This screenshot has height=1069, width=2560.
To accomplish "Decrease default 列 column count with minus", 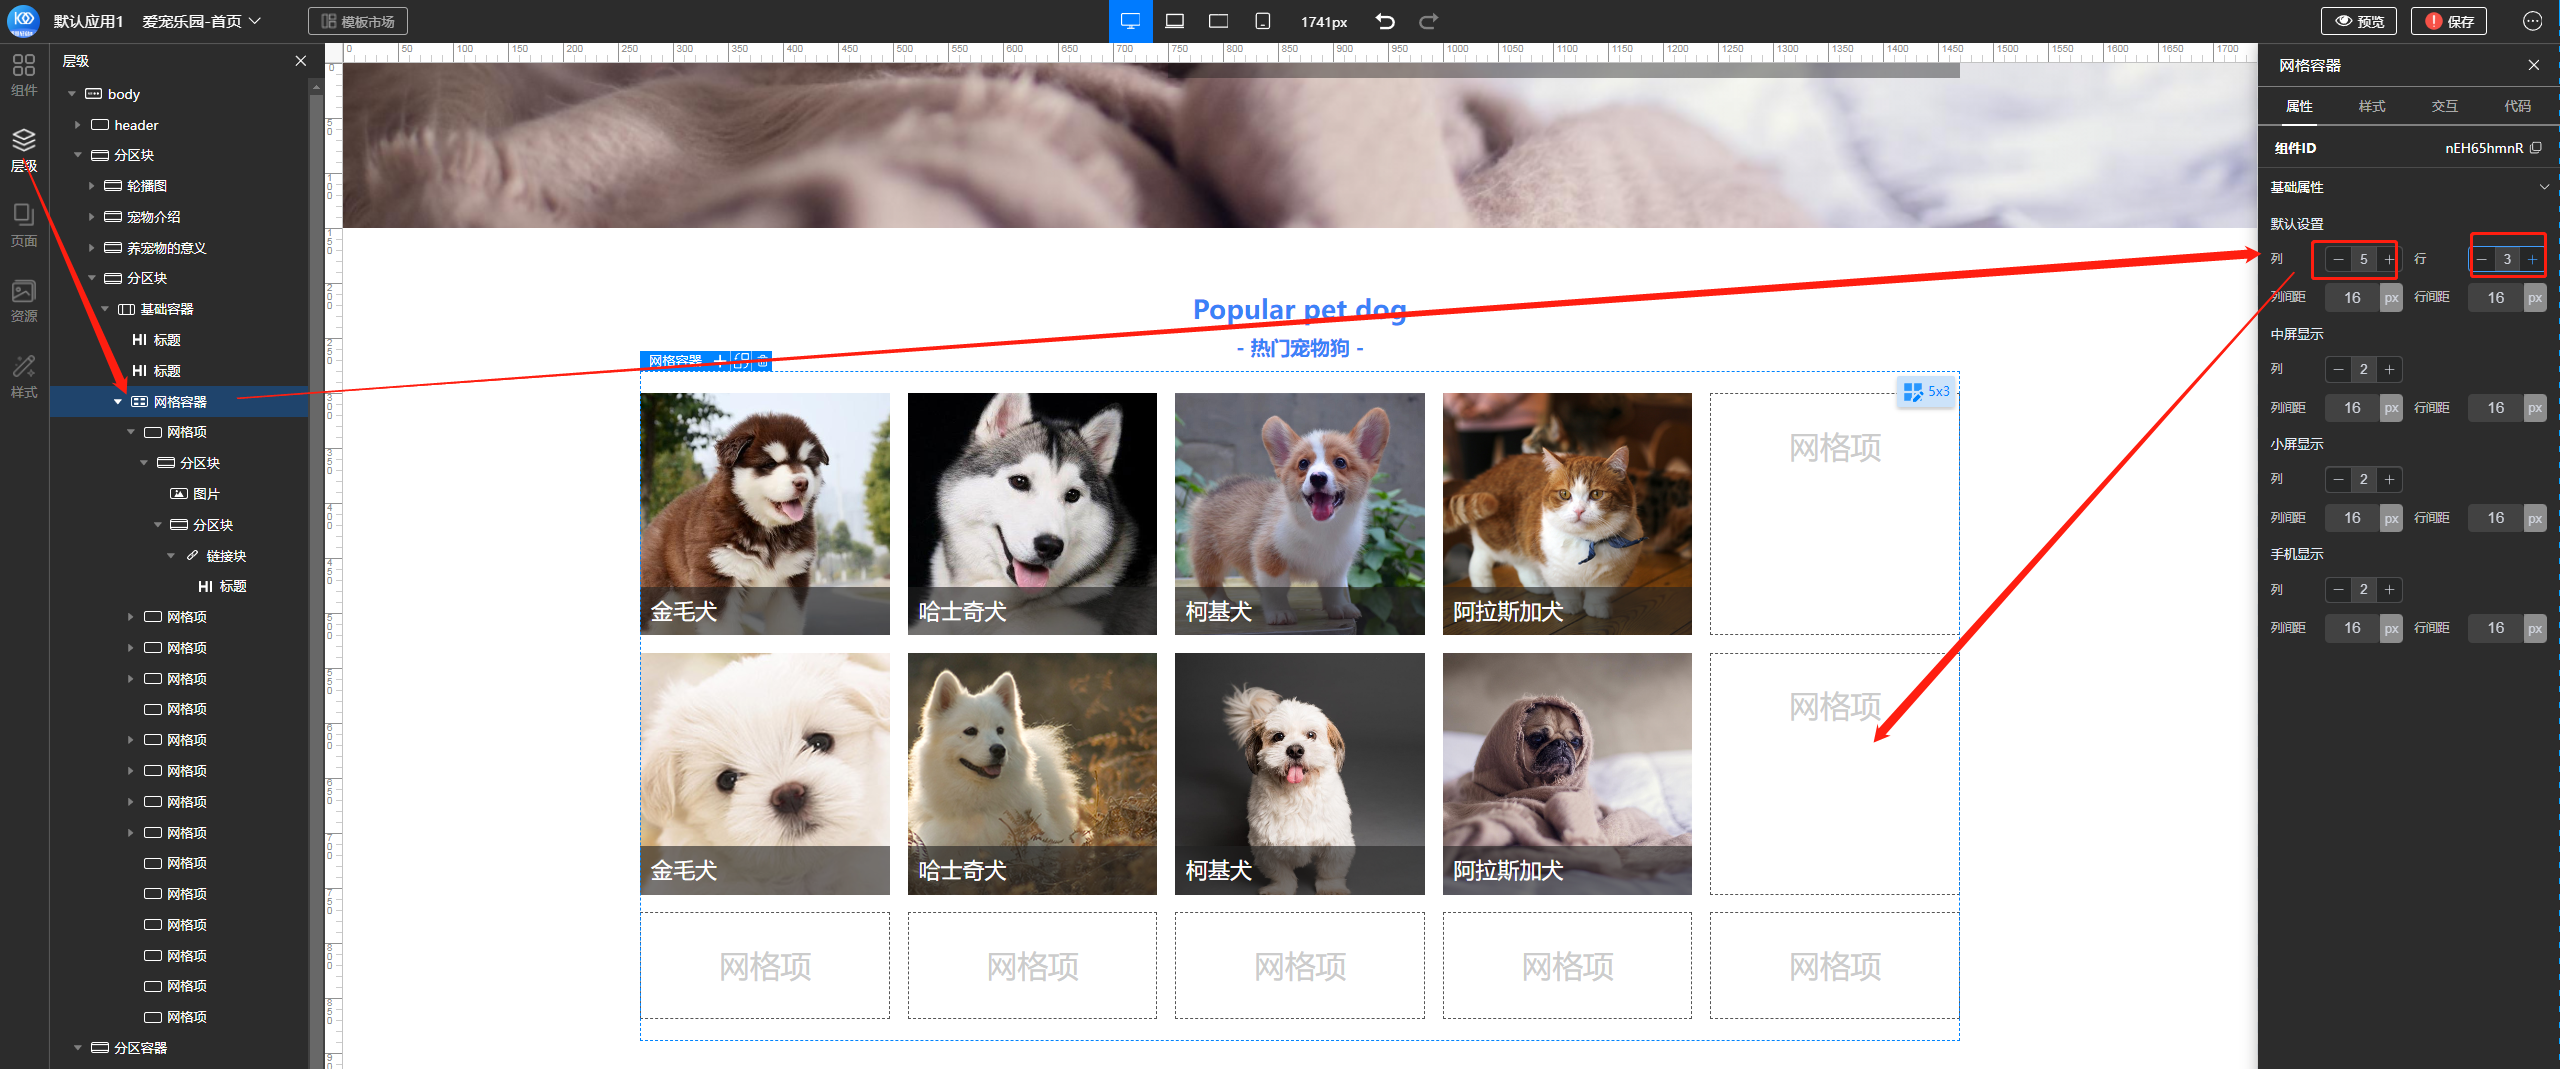I will click(x=2338, y=259).
